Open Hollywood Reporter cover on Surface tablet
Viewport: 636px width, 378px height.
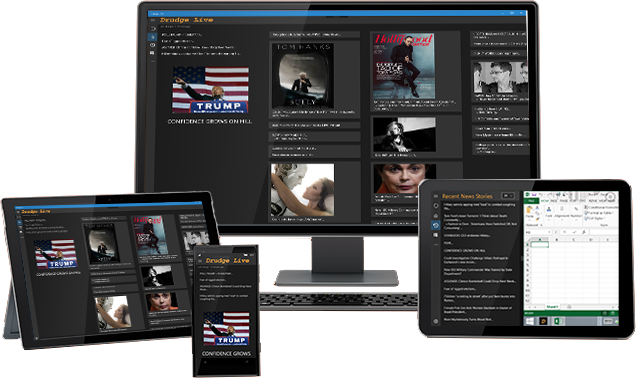tap(150, 236)
